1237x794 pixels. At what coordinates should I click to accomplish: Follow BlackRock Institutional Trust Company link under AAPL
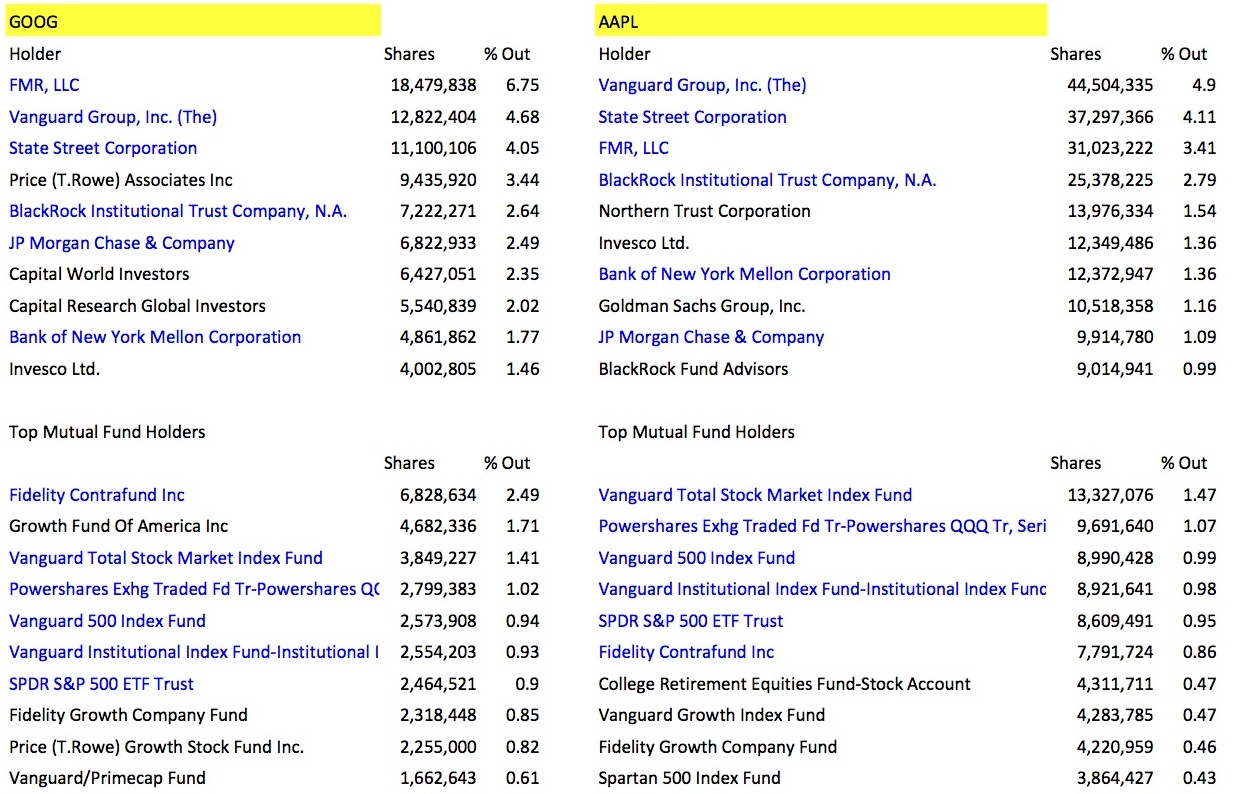(x=767, y=180)
